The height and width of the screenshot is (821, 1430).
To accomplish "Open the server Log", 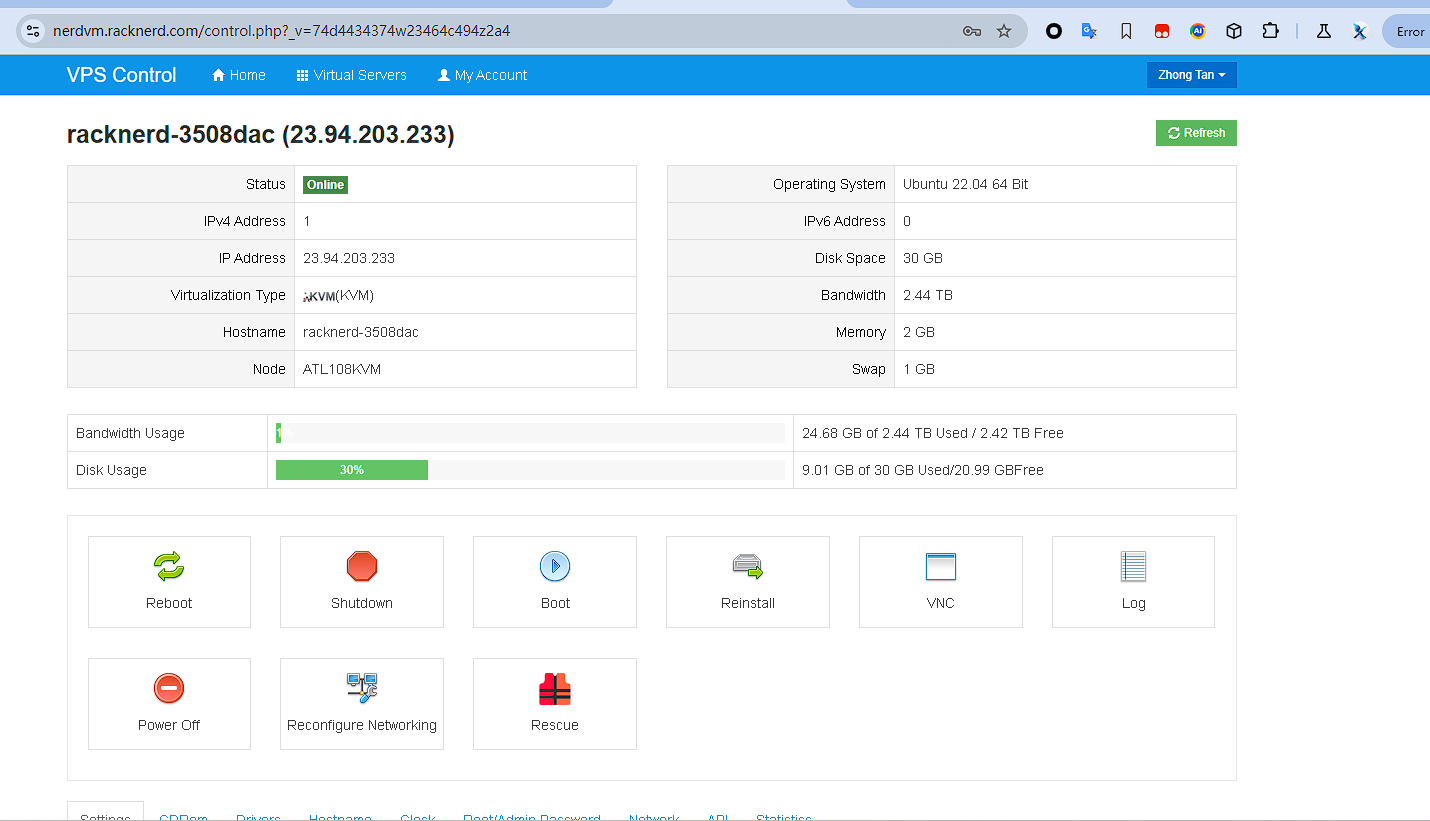I will 1133,582.
